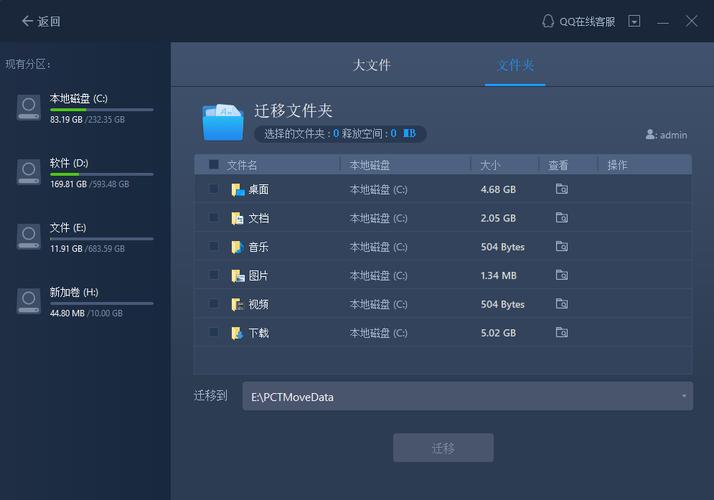This screenshot has width=714, height=500.
Task: Select the 本地磁盘 (C:) partition
Action: [85, 108]
